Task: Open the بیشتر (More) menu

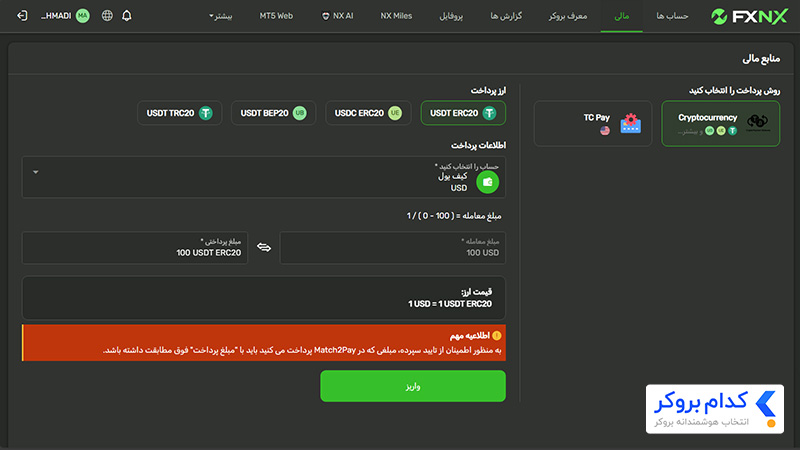Action: click(x=220, y=16)
